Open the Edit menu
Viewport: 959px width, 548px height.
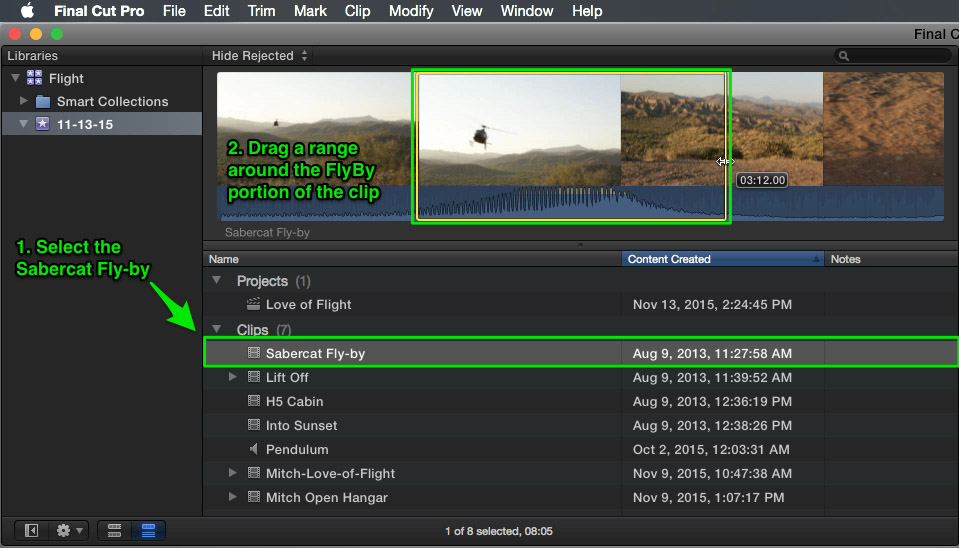click(x=217, y=11)
